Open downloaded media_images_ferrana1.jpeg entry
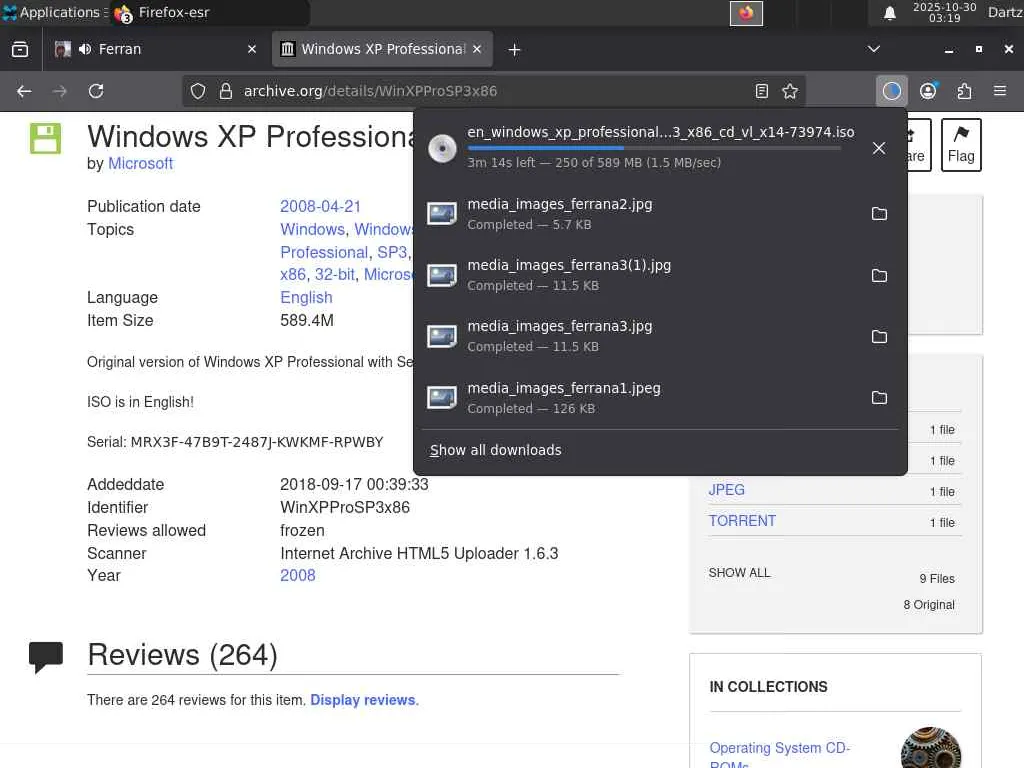This screenshot has width=1024, height=768. point(640,397)
